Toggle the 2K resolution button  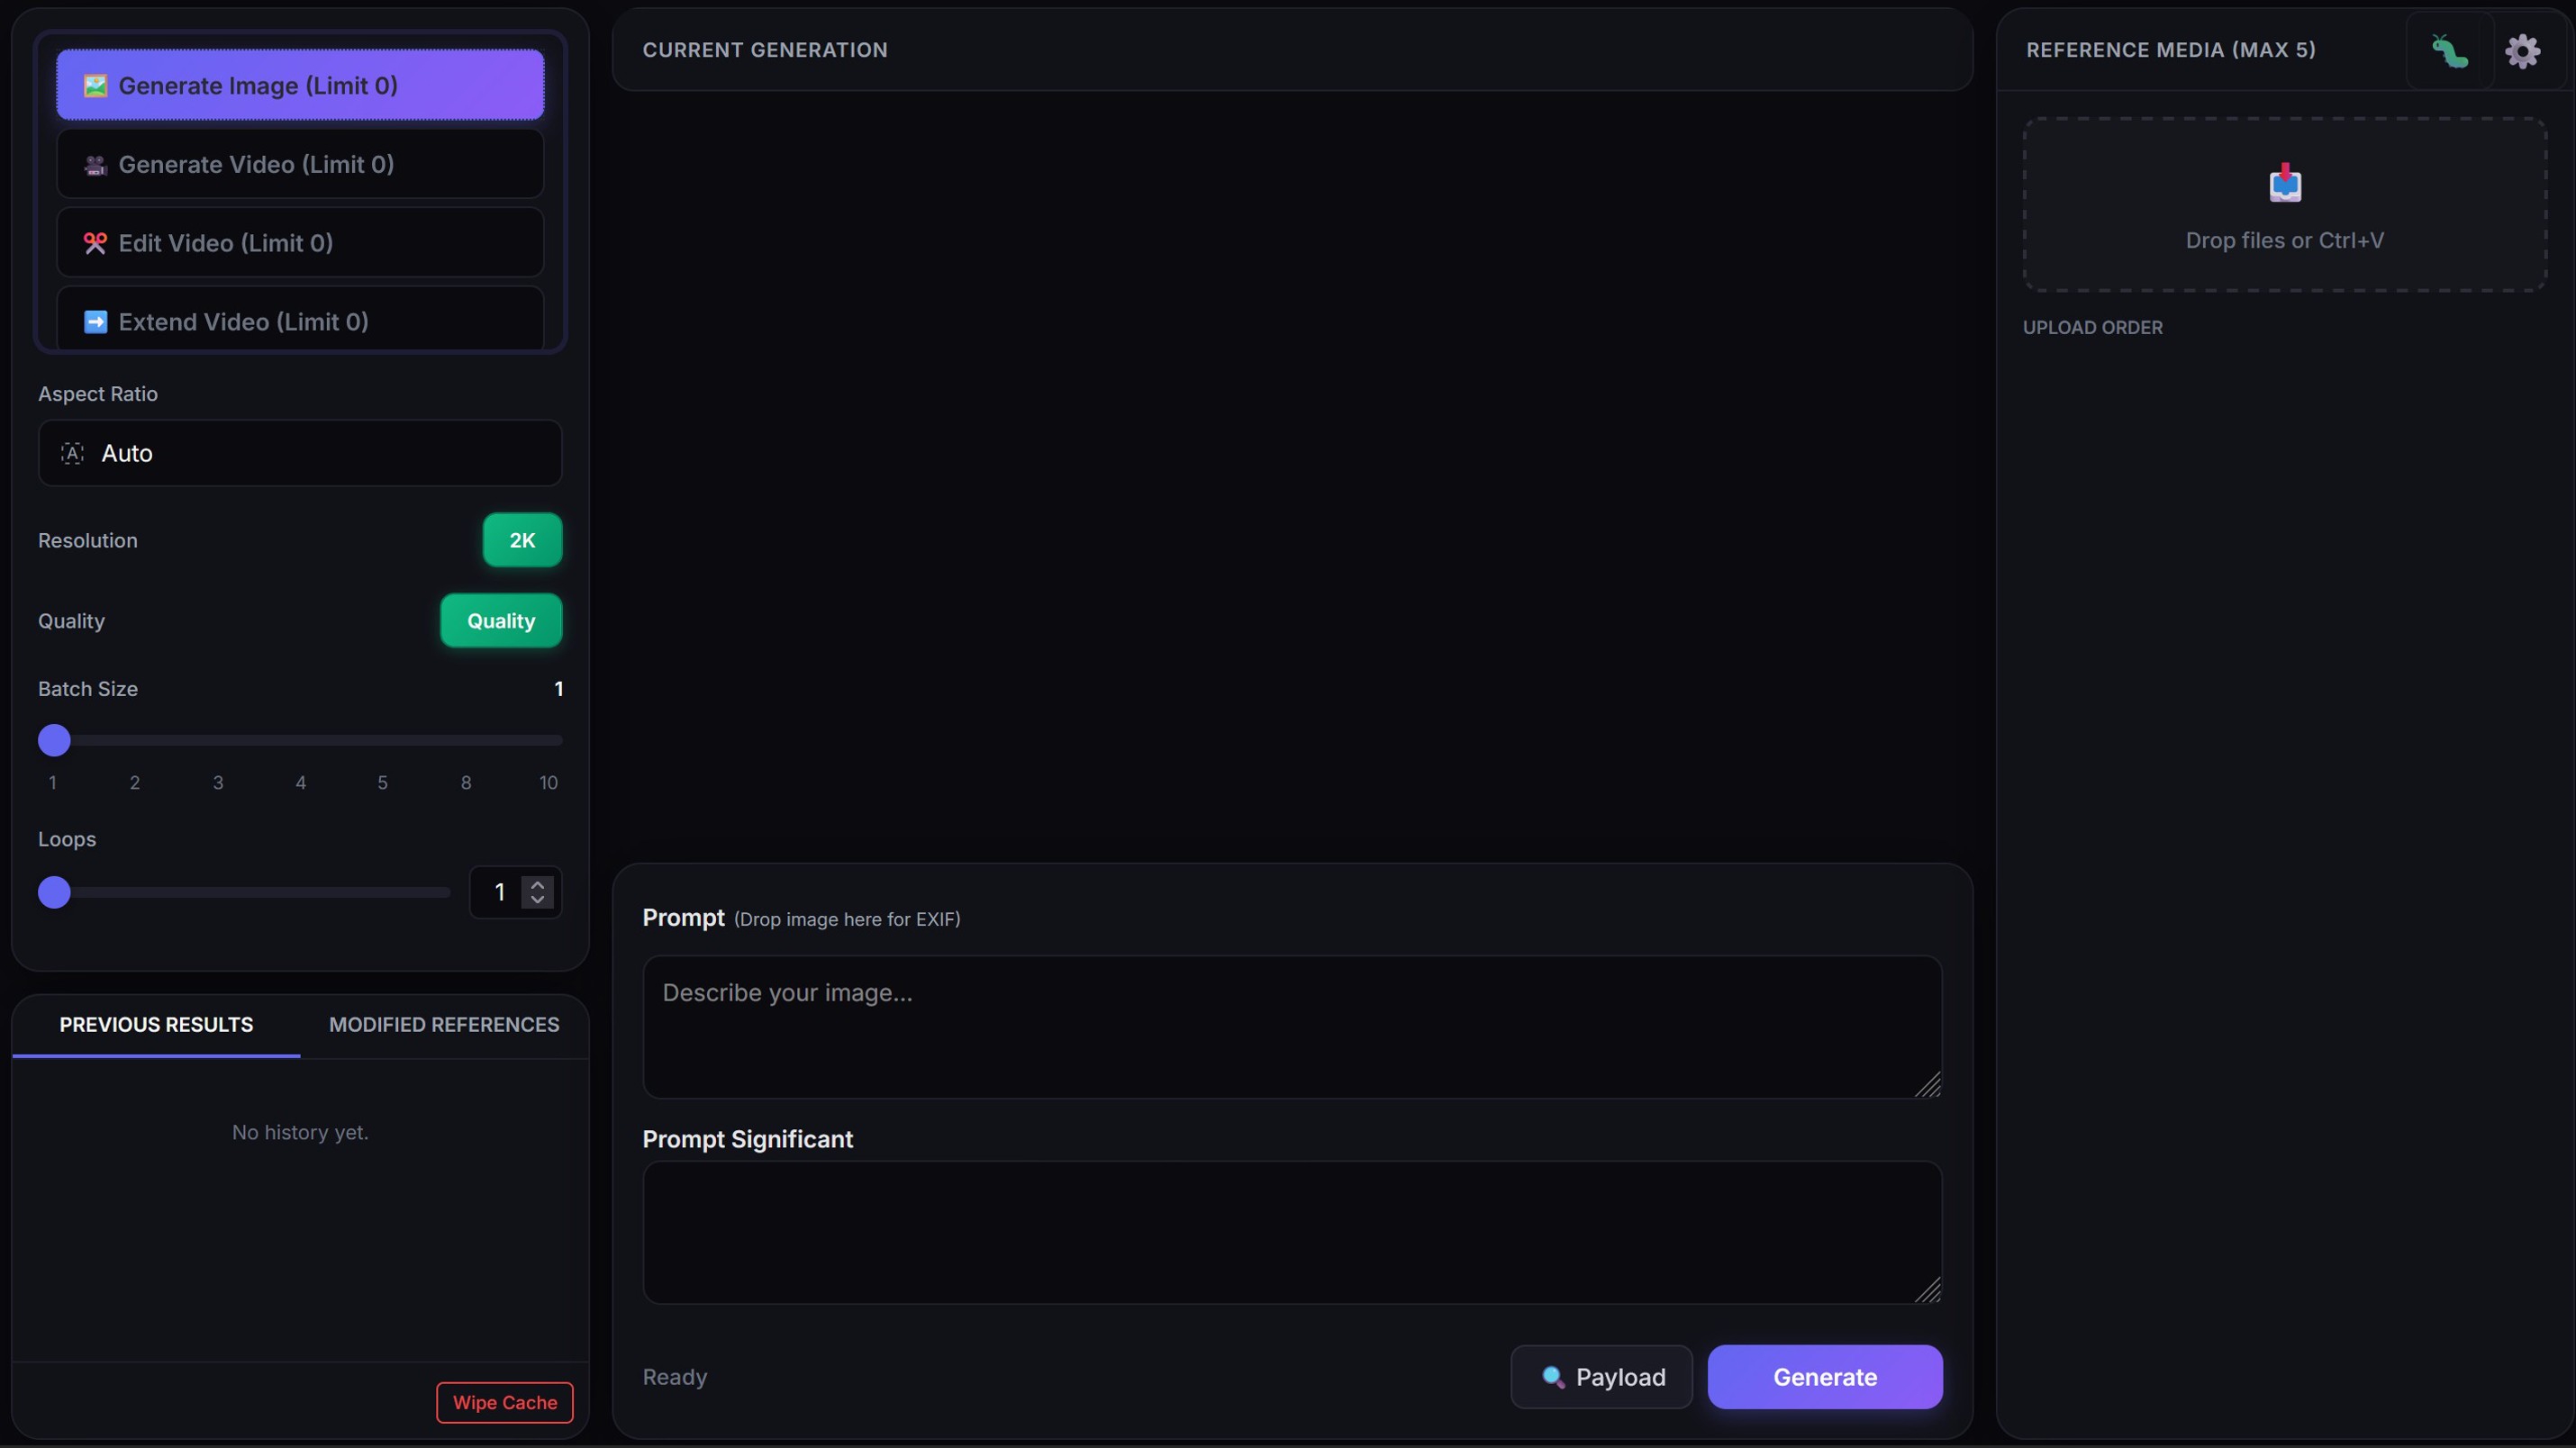click(x=522, y=540)
